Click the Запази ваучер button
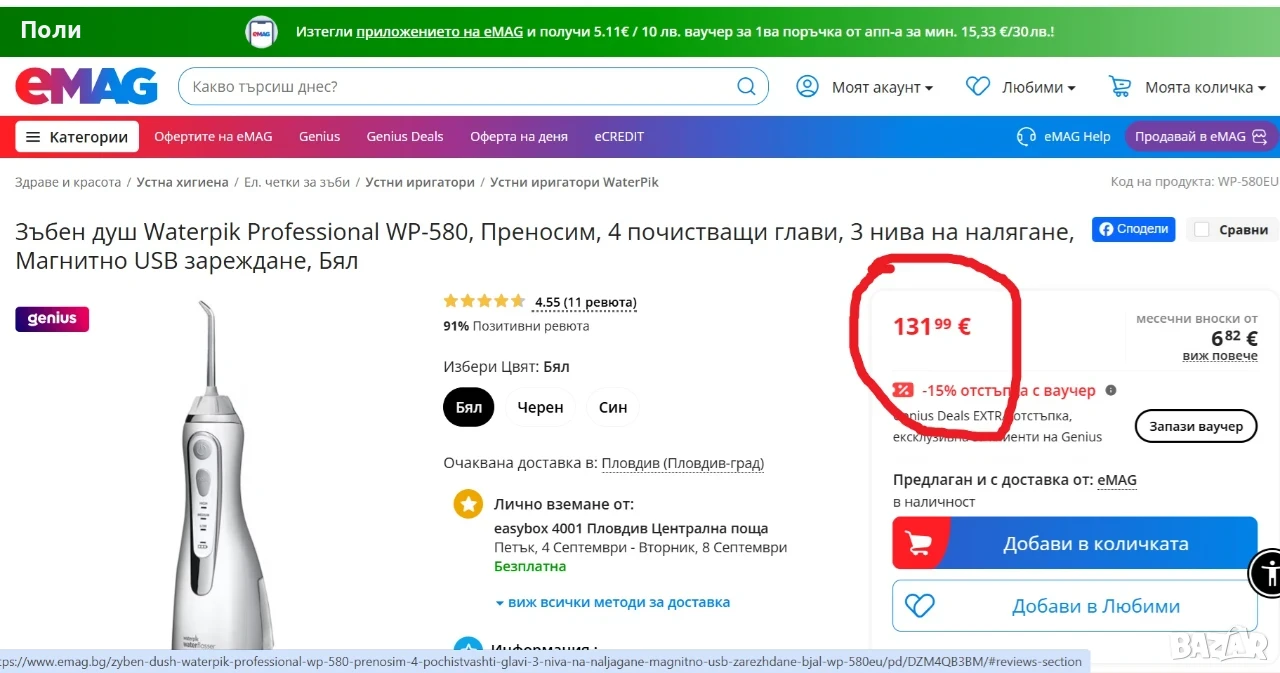Viewport: 1280px width, 673px height. pyautogui.click(x=1196, y=426)
